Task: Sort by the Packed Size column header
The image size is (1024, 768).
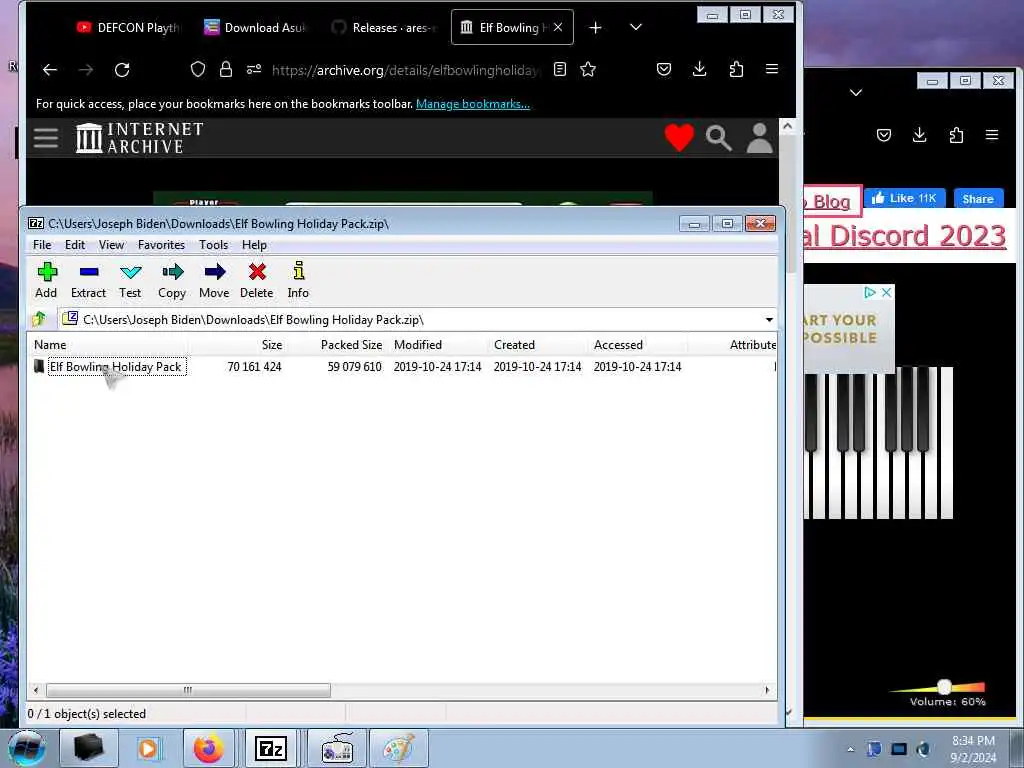Action: [351, 345]
